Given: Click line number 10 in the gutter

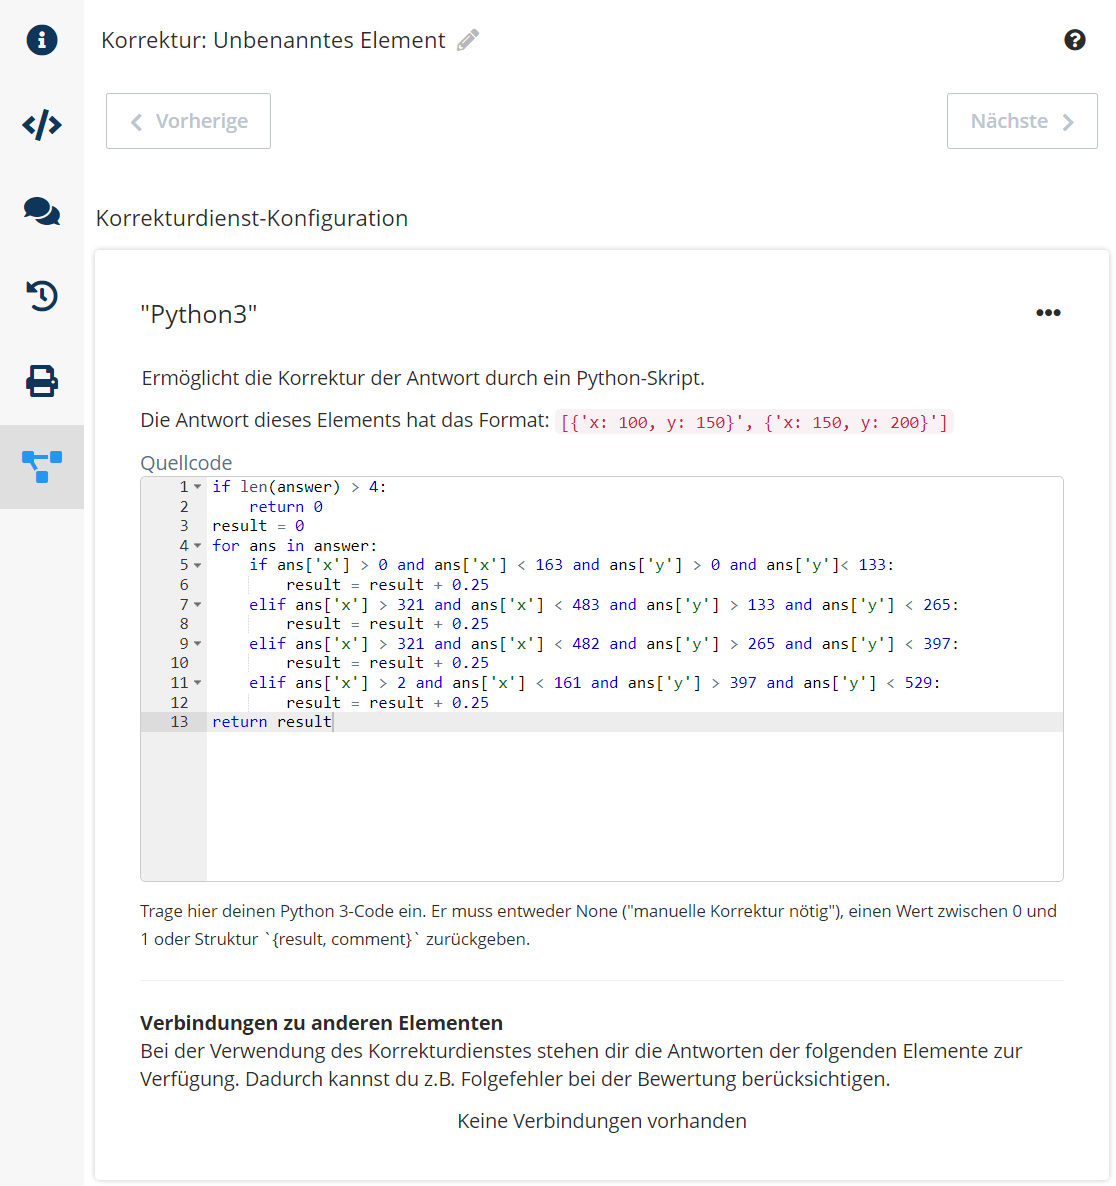Looking at the screenshot, I should (x=179, y=663).
